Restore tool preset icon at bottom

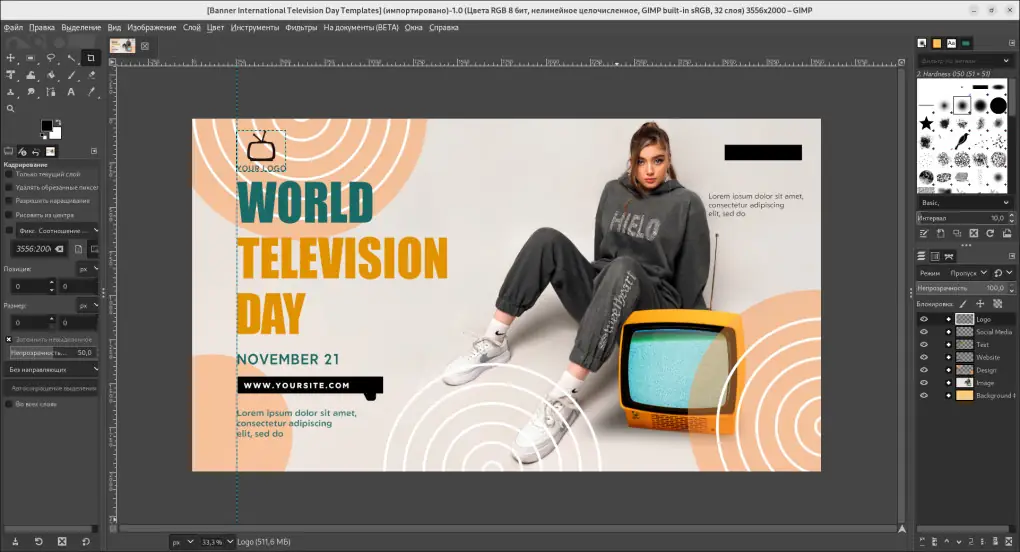click(38, 542)
